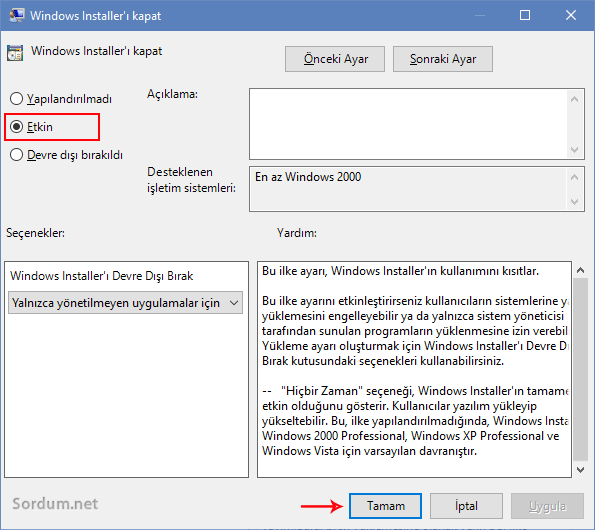Viewport: 595px width, 530px height.
Task: Click Açıklama box scroll down arrow
Action: 575,150
